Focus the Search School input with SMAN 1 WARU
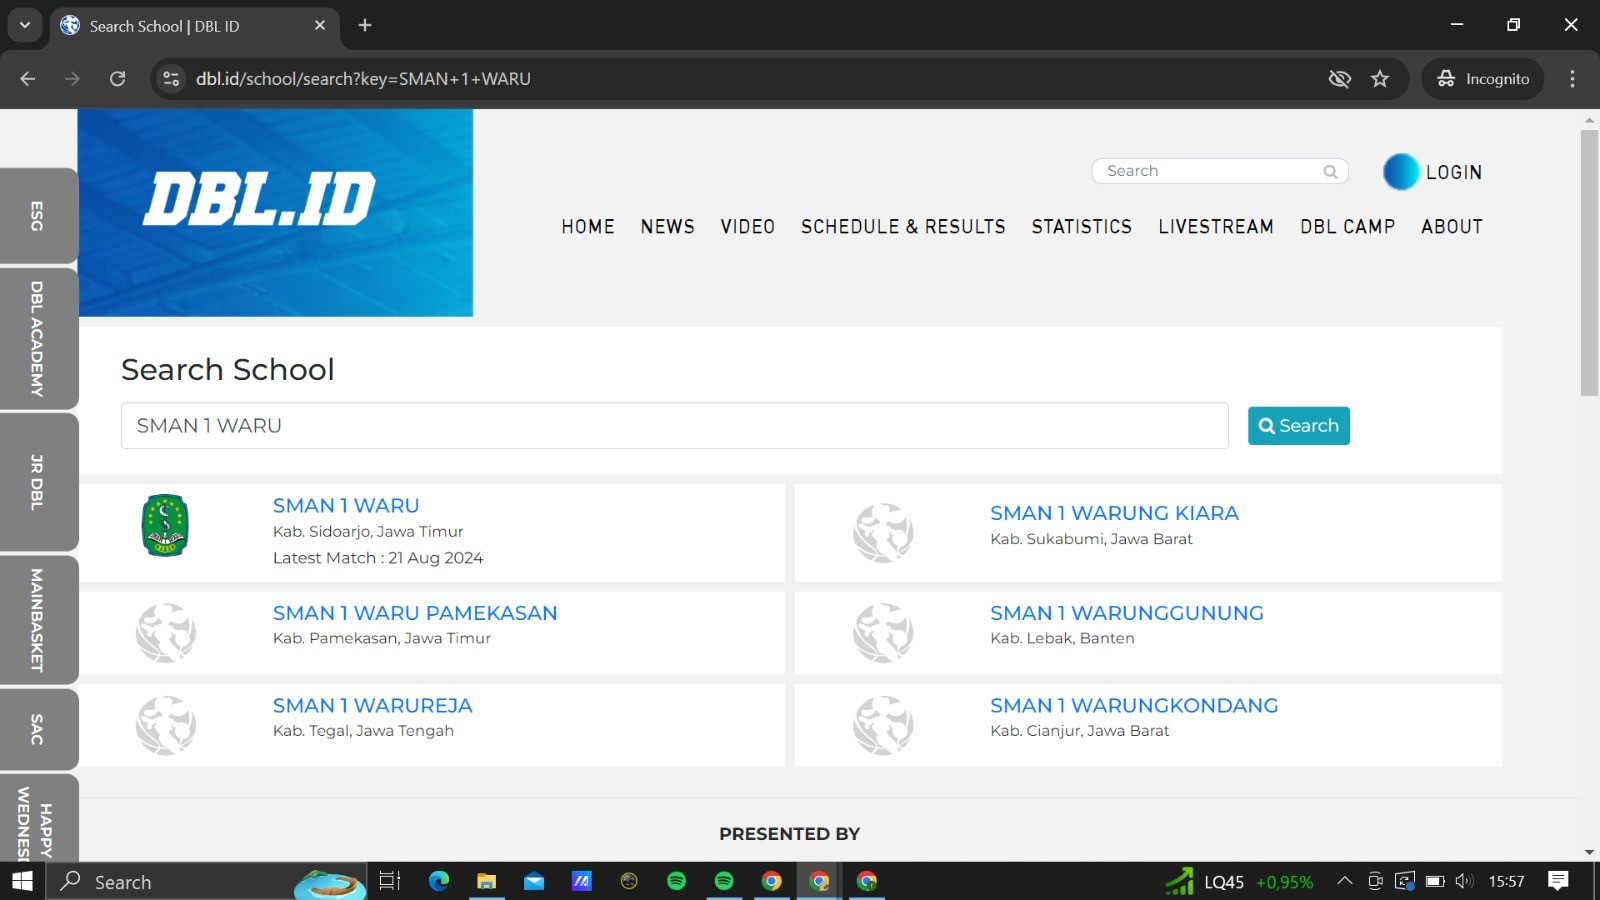Viewport: 1600px width, 900px height. coord(674,426)
